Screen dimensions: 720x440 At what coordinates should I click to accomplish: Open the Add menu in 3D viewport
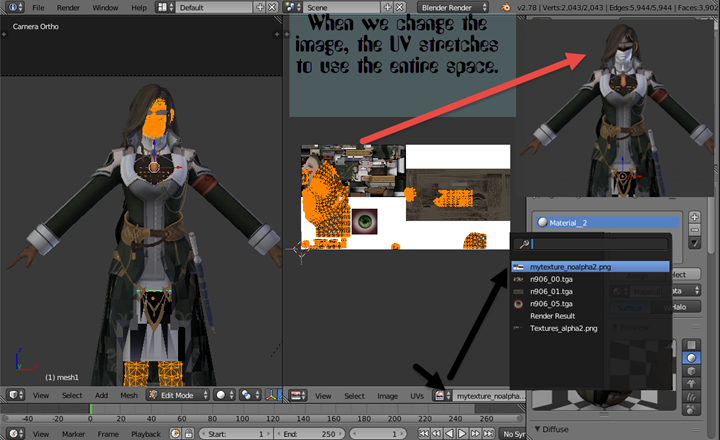click(101, 395)
